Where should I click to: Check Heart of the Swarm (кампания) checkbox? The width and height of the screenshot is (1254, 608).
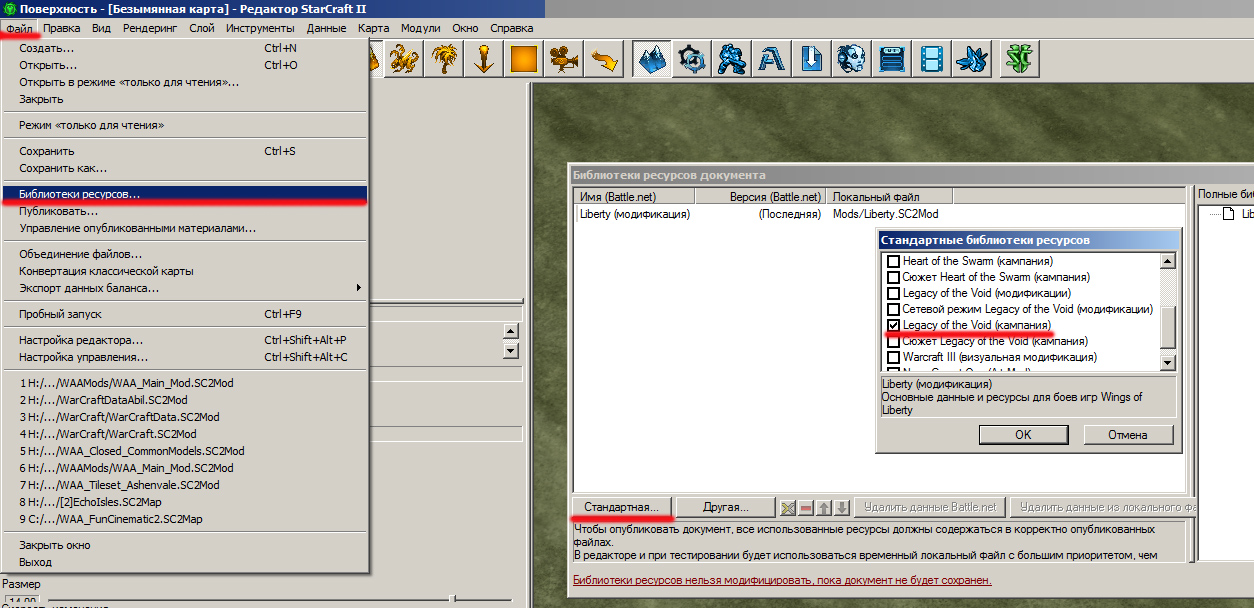894,261
